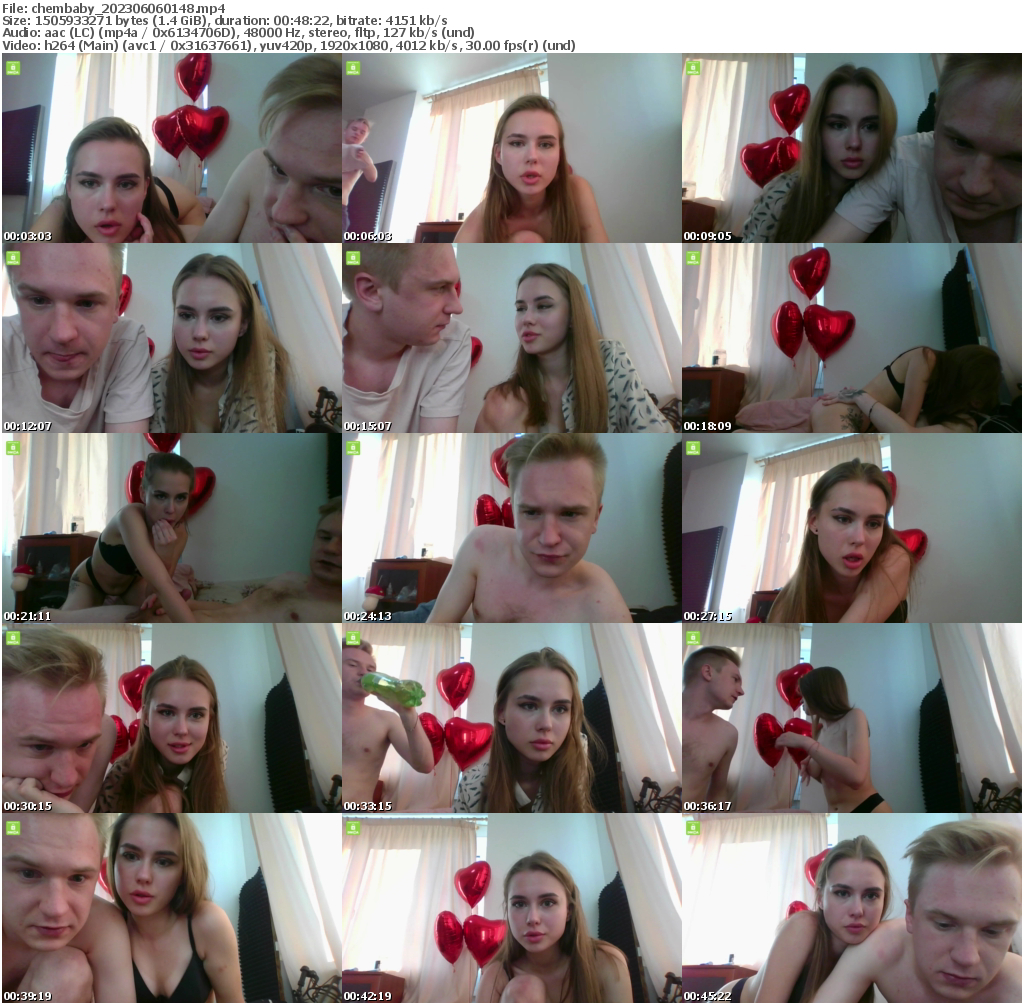Click the green badge on the 00:18:09 thumbnail
Viewport: 1024px width, 1003px height.
pos(694,259)
